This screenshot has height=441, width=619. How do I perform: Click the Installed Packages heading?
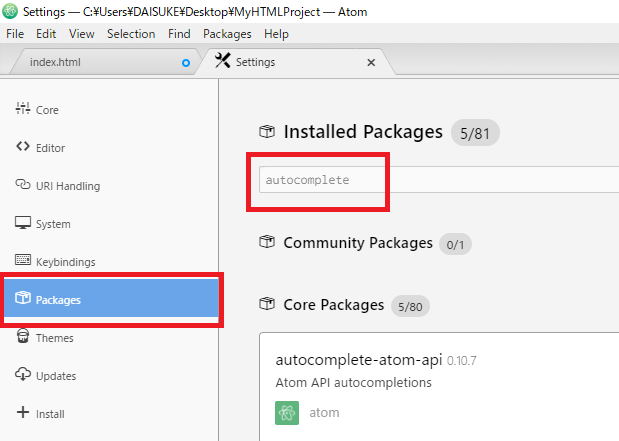click(363, 131)
